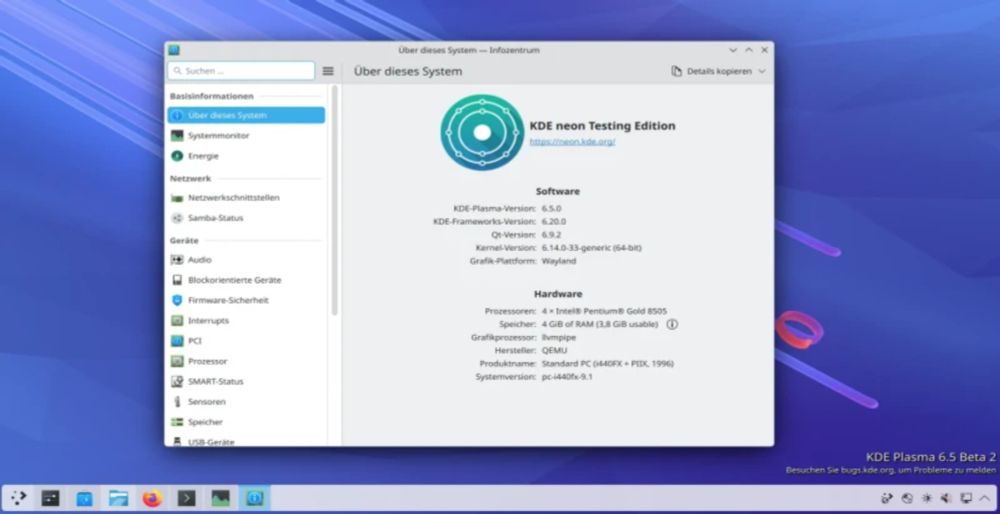Viewport: 1000px width, 514px height.
Task: Click the KDE neon Testing Edition heading
Action: (x=602, y=126)
